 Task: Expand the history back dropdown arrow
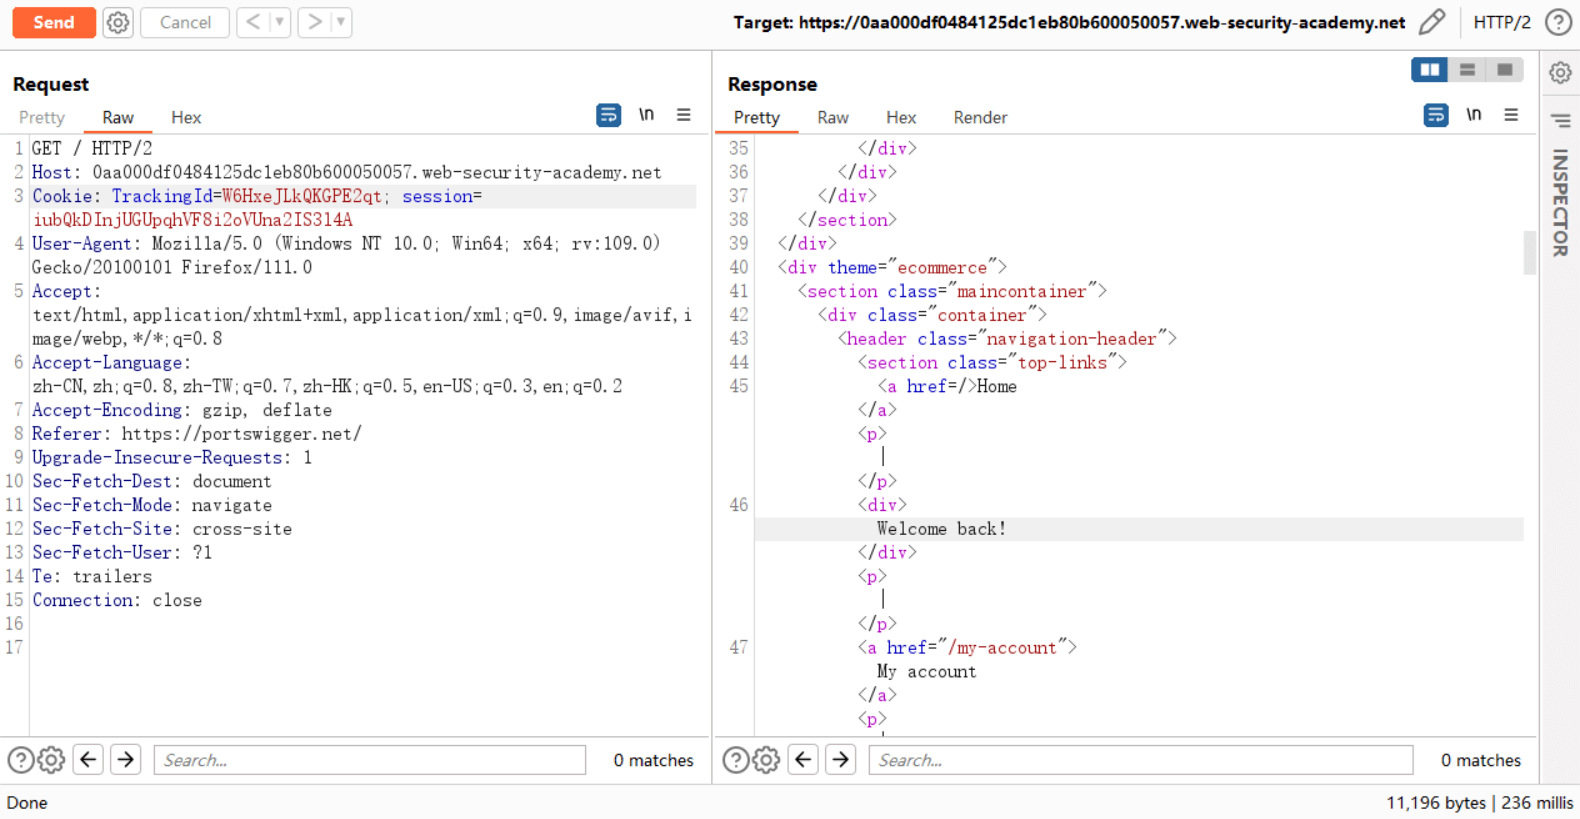[280, 22]
